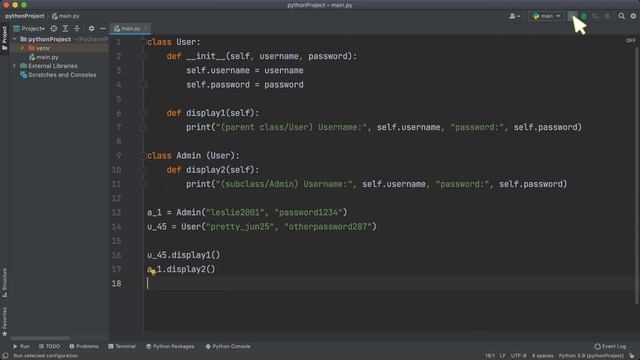640x360 pixels.
Task: Close the main.py editor tab
Action: point(146,29)
